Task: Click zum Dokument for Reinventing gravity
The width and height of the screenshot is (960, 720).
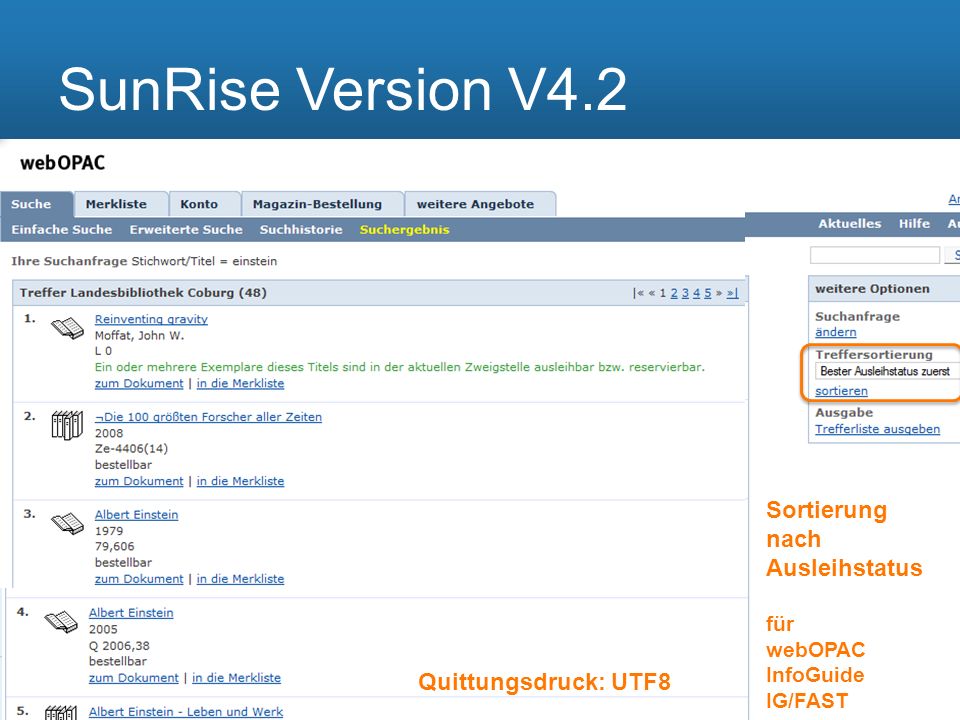Action: [139, 383]
